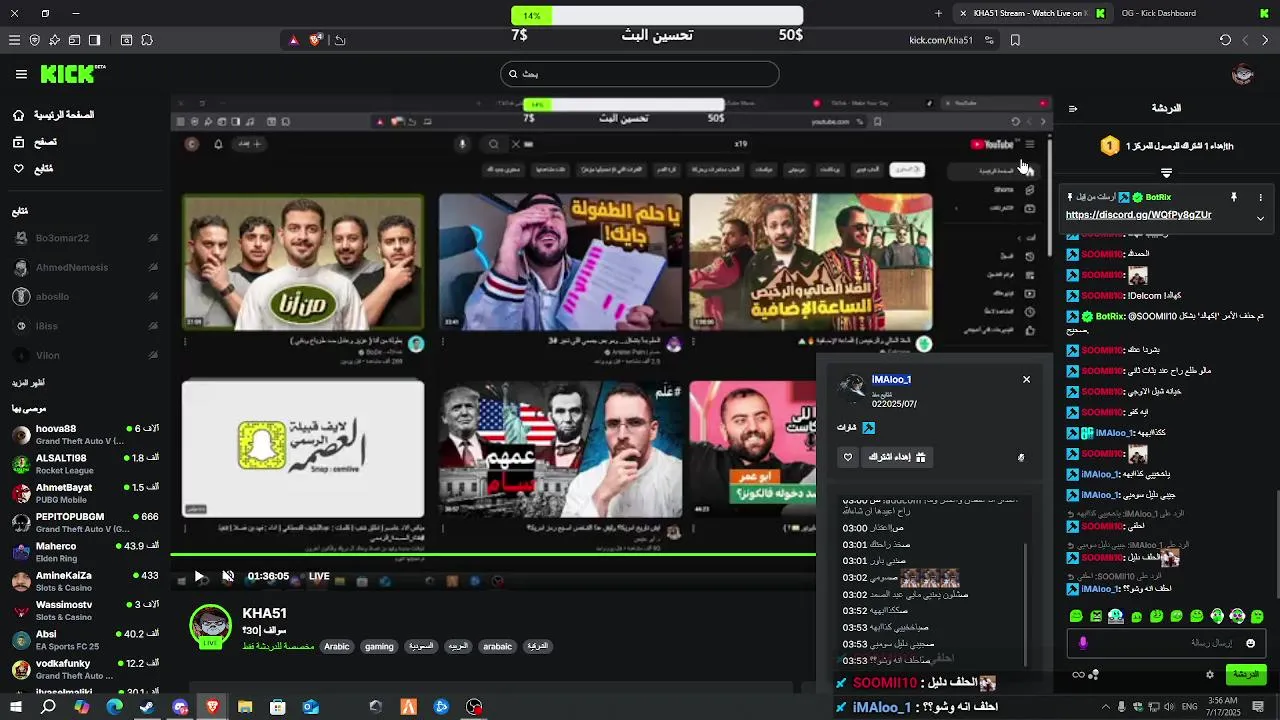Open Maherco Elden Ring channel

coord(85,552)
